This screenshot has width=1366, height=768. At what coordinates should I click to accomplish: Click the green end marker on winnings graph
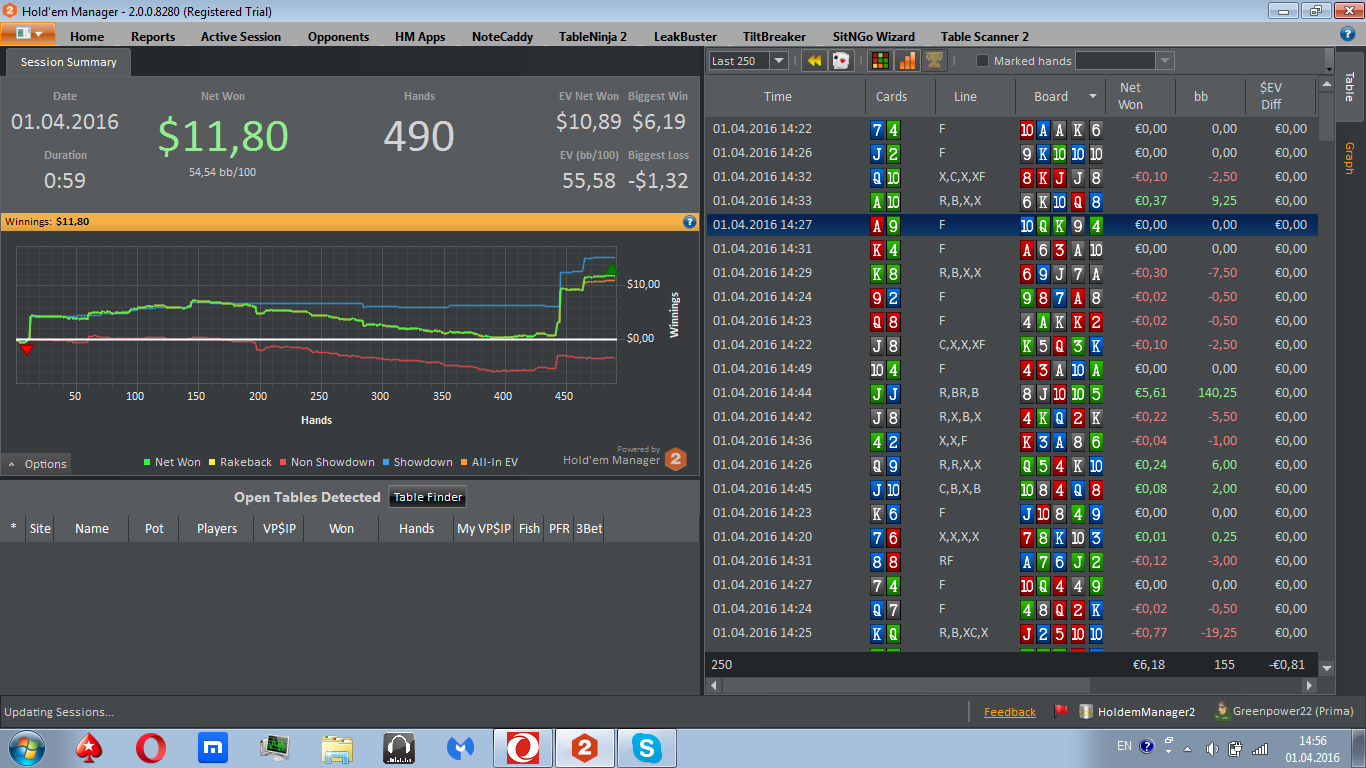(x=612, y=270)
